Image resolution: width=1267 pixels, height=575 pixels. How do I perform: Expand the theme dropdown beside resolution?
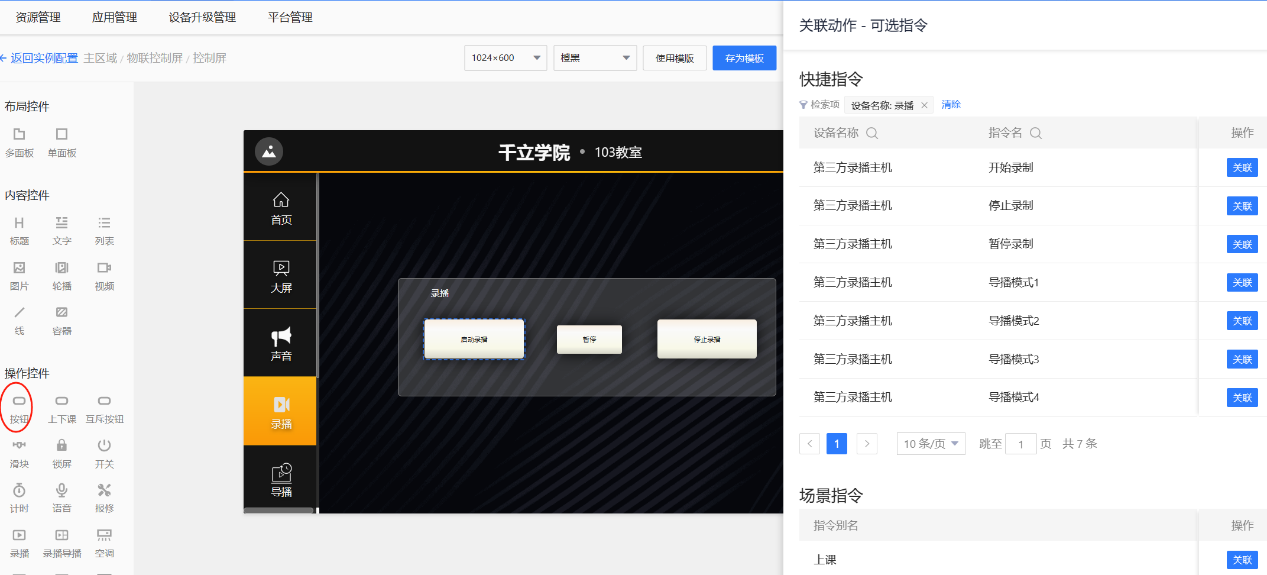pyautogui.click(x=595, y=58)
